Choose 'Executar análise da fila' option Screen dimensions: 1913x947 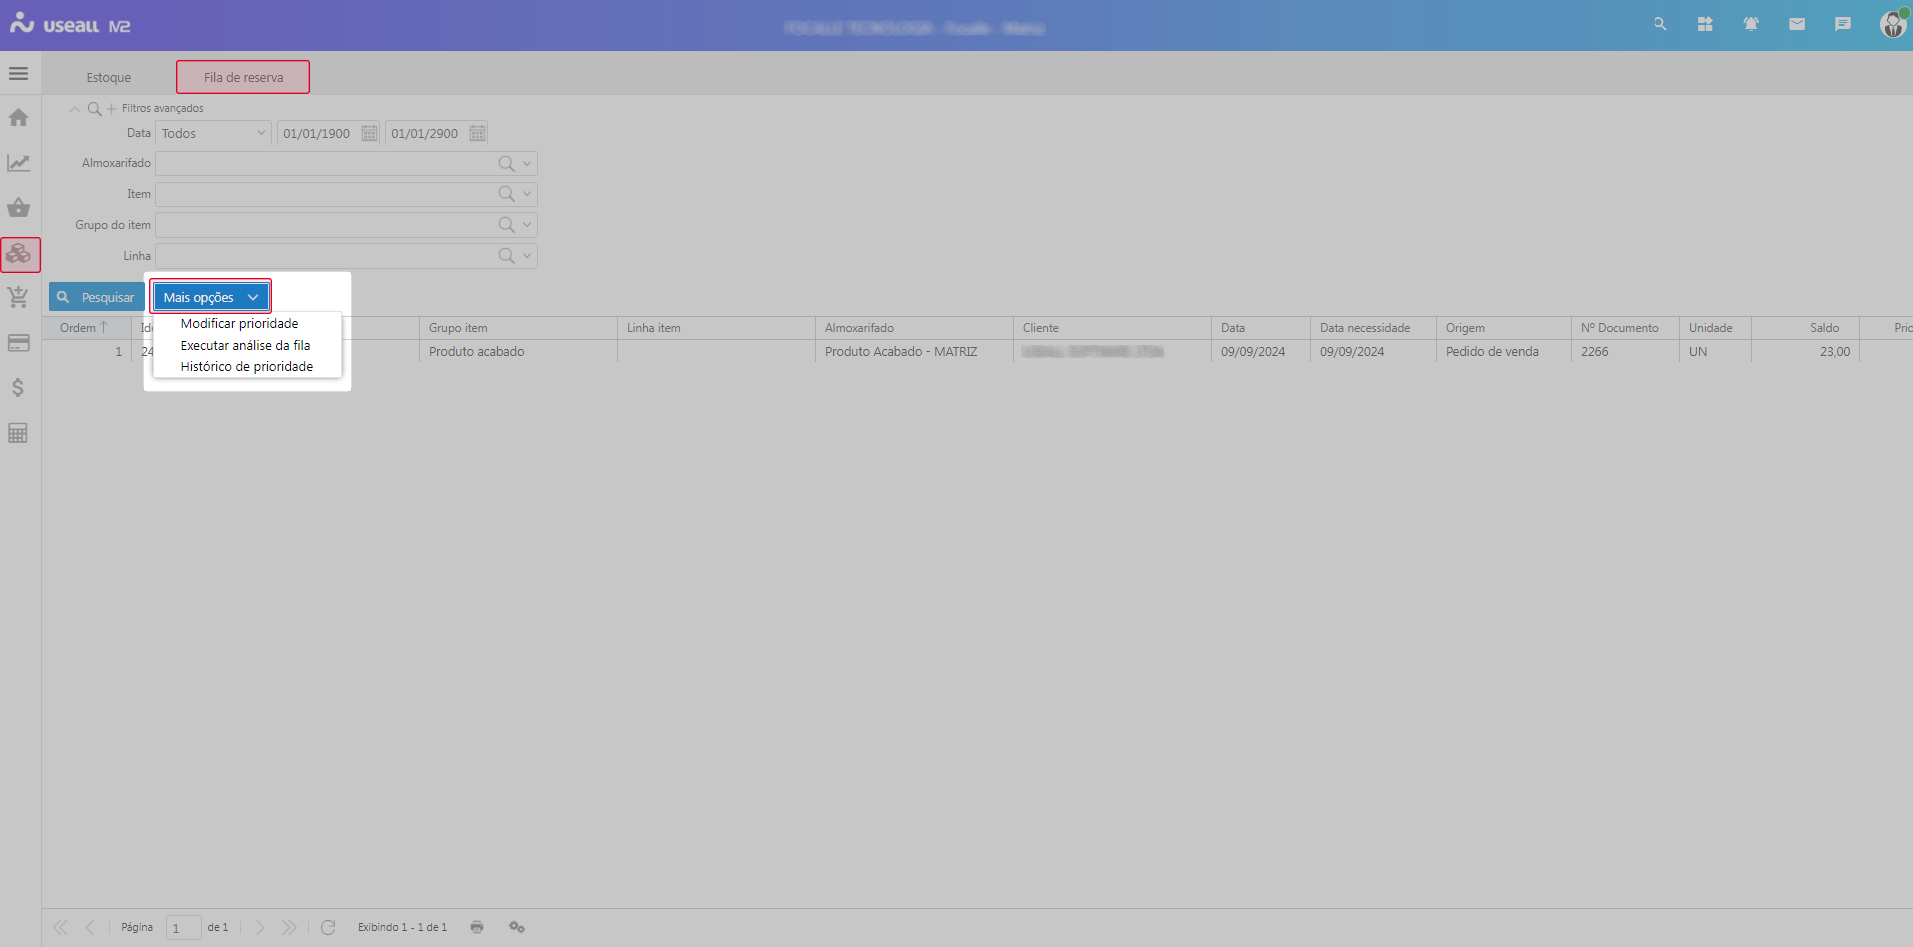(x=245, y=345)
